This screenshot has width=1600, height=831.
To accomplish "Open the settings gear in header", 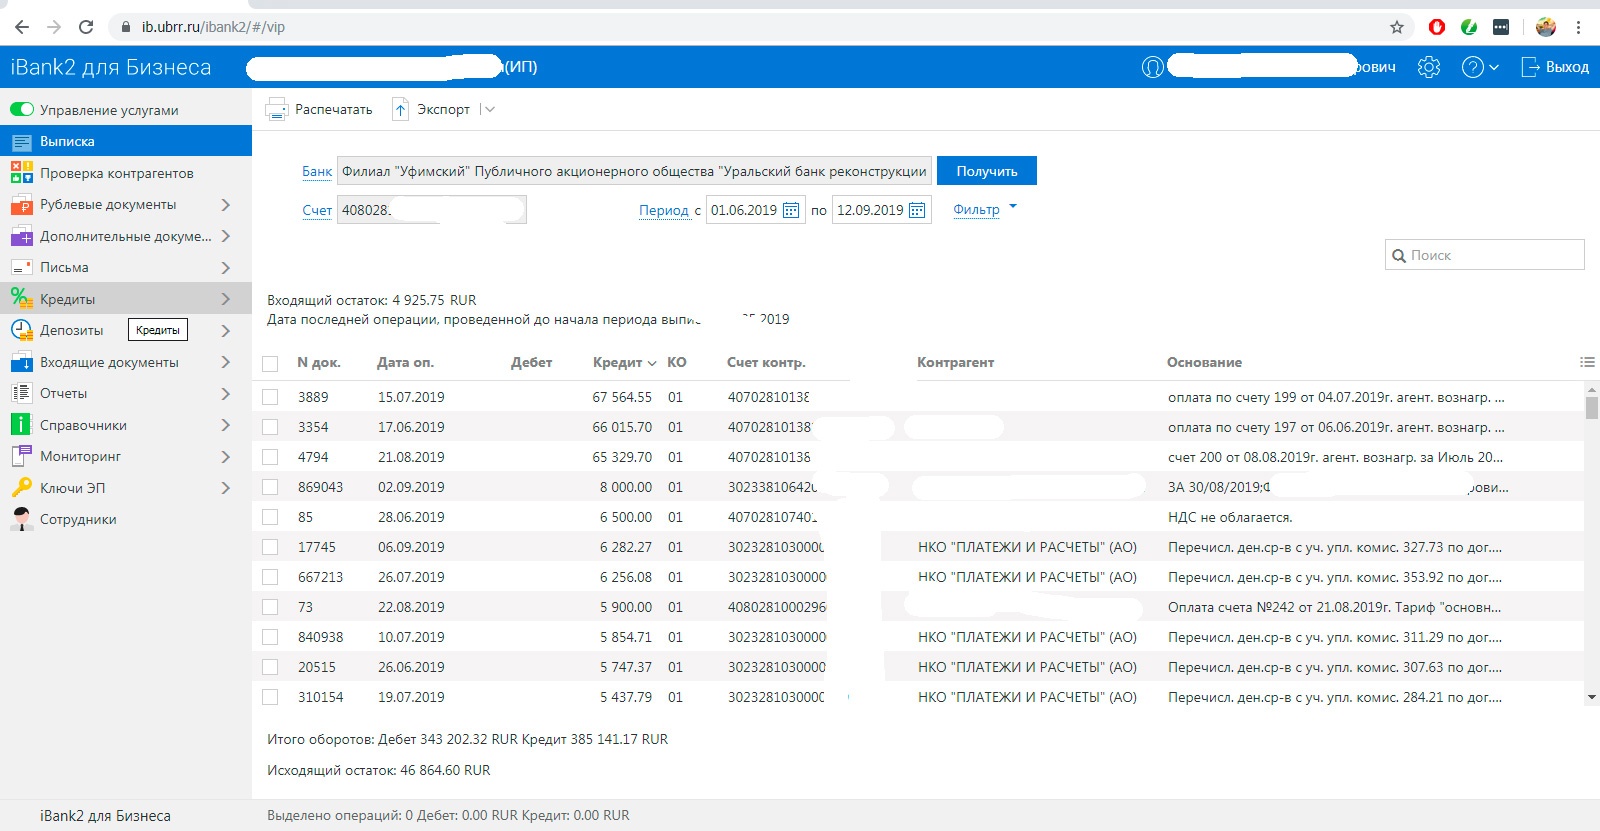I will click(x=1429, y=67).
